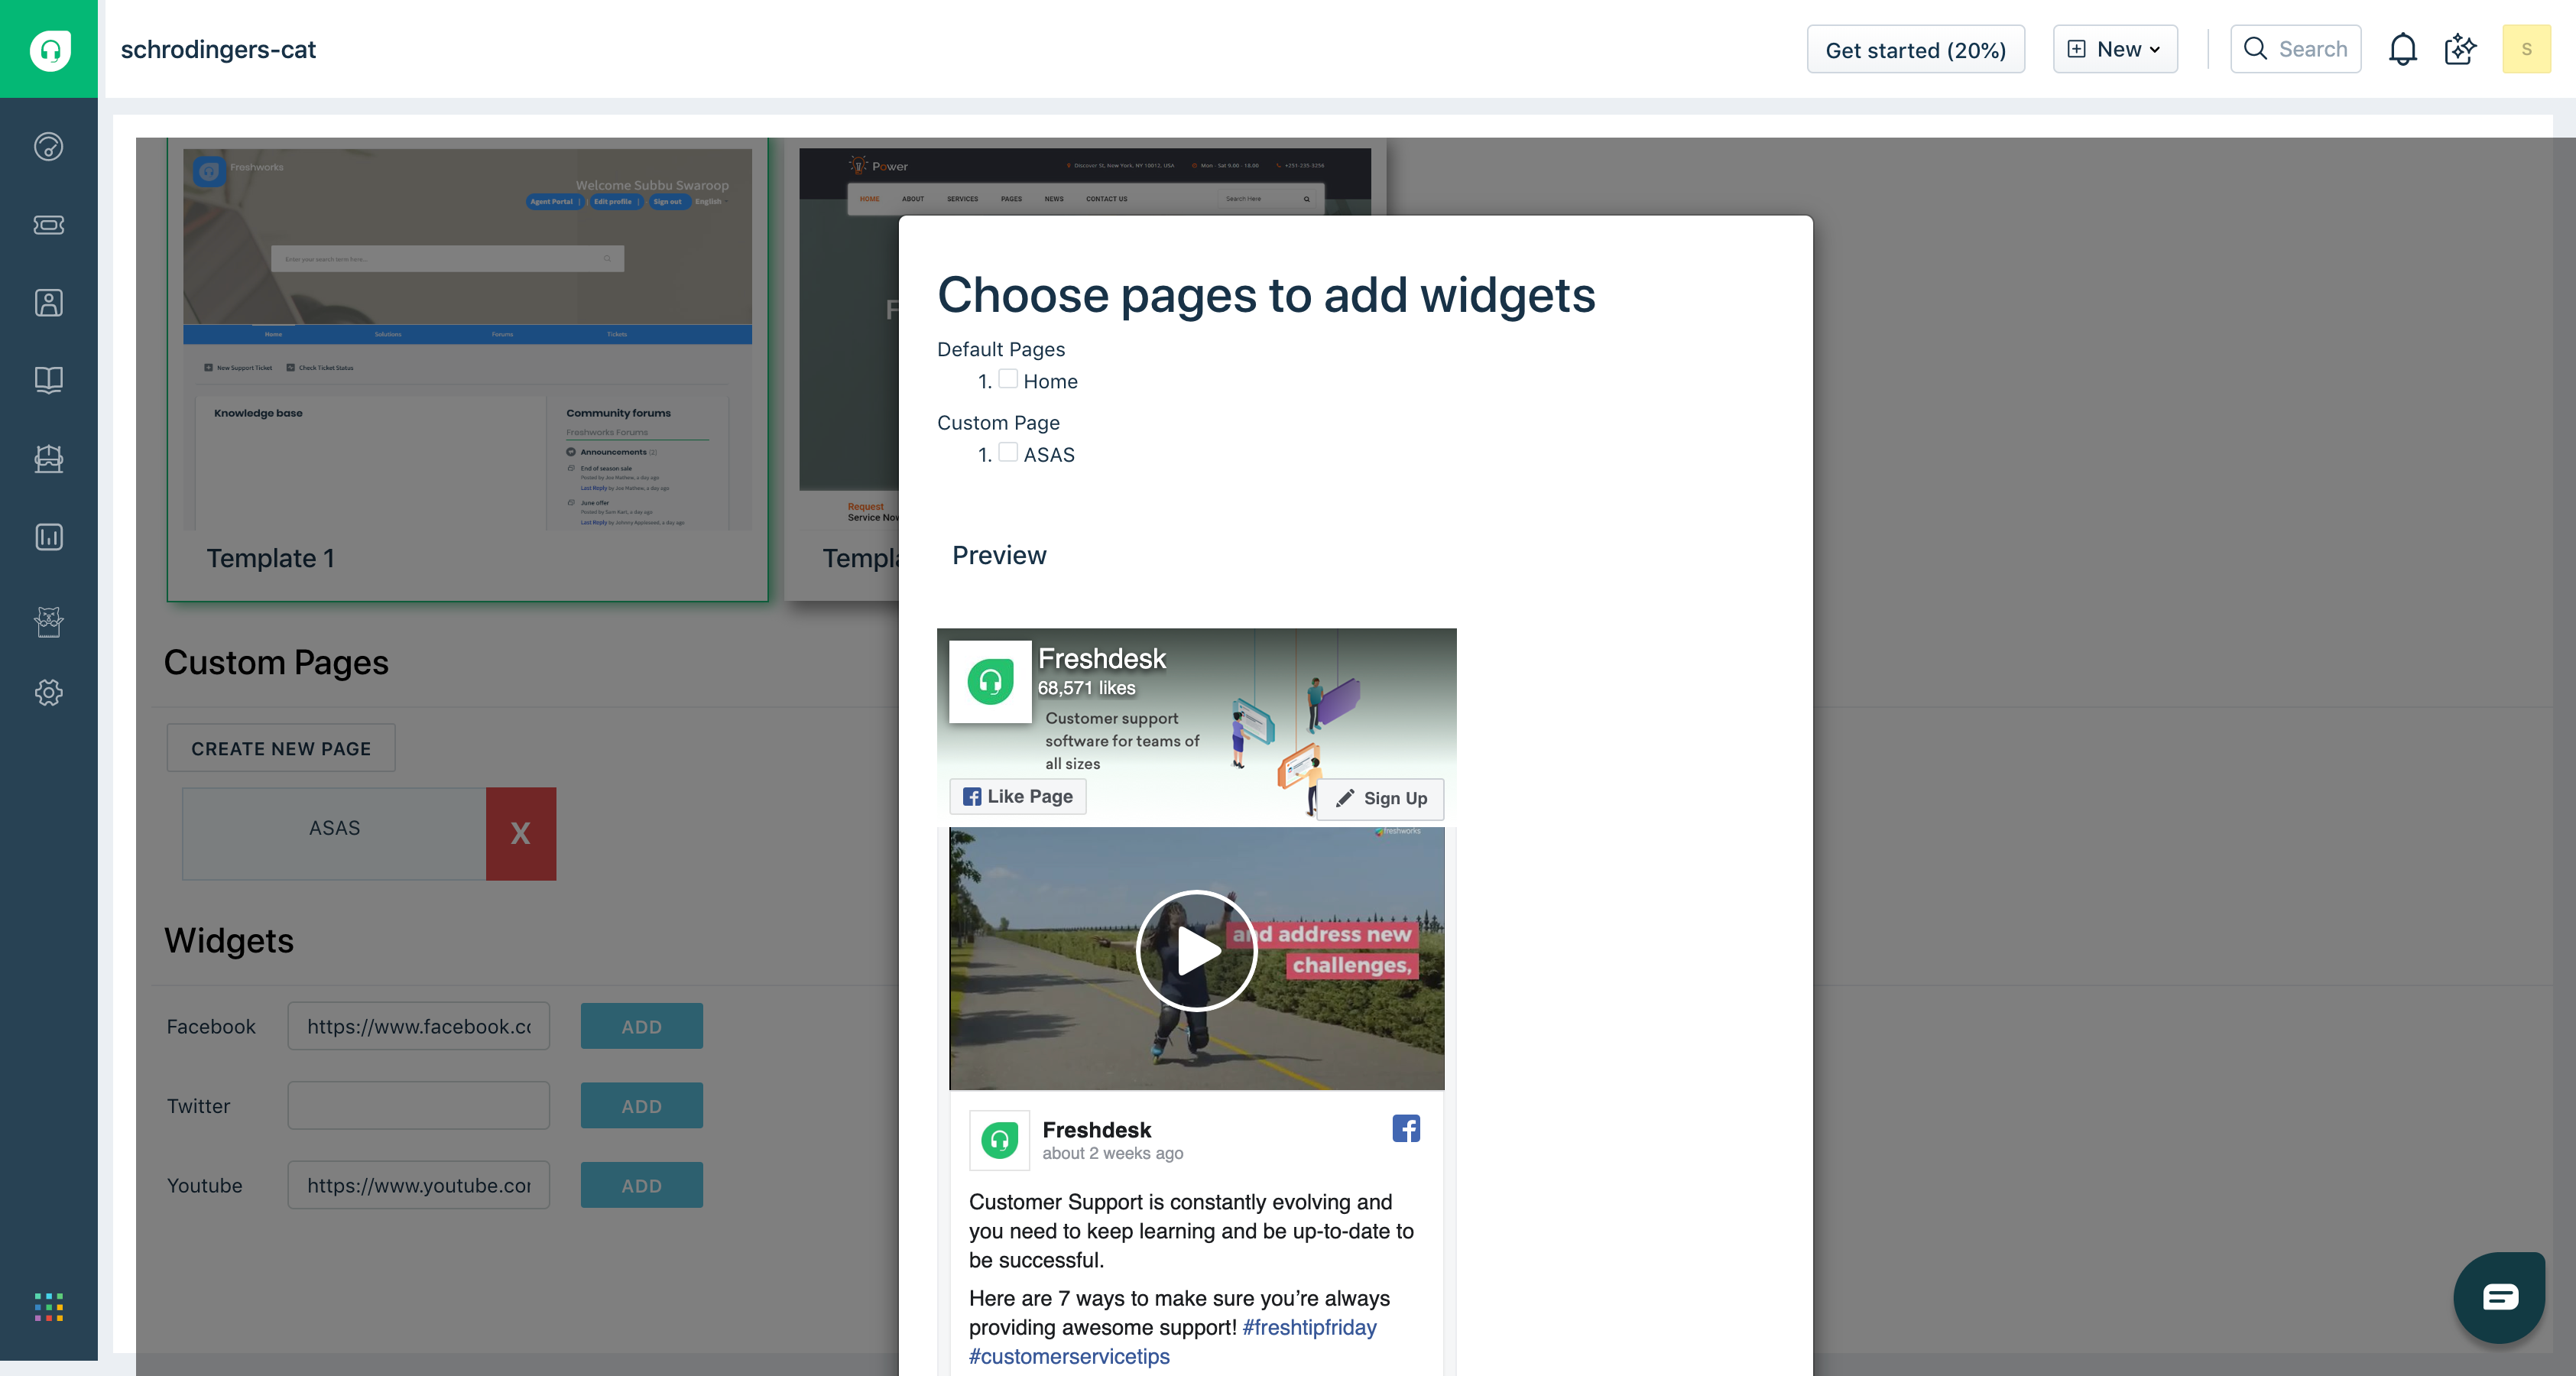The image size is (2576, 1376).
Task: Check the Home page checkbox
Action: pos(1008,379)
